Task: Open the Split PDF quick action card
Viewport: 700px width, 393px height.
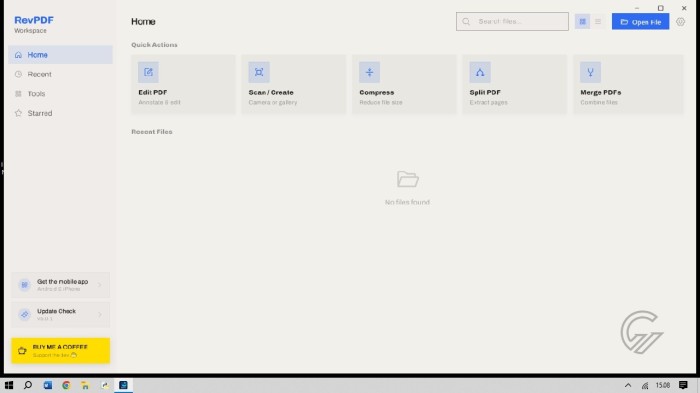Action: click(x=515, y=84)
